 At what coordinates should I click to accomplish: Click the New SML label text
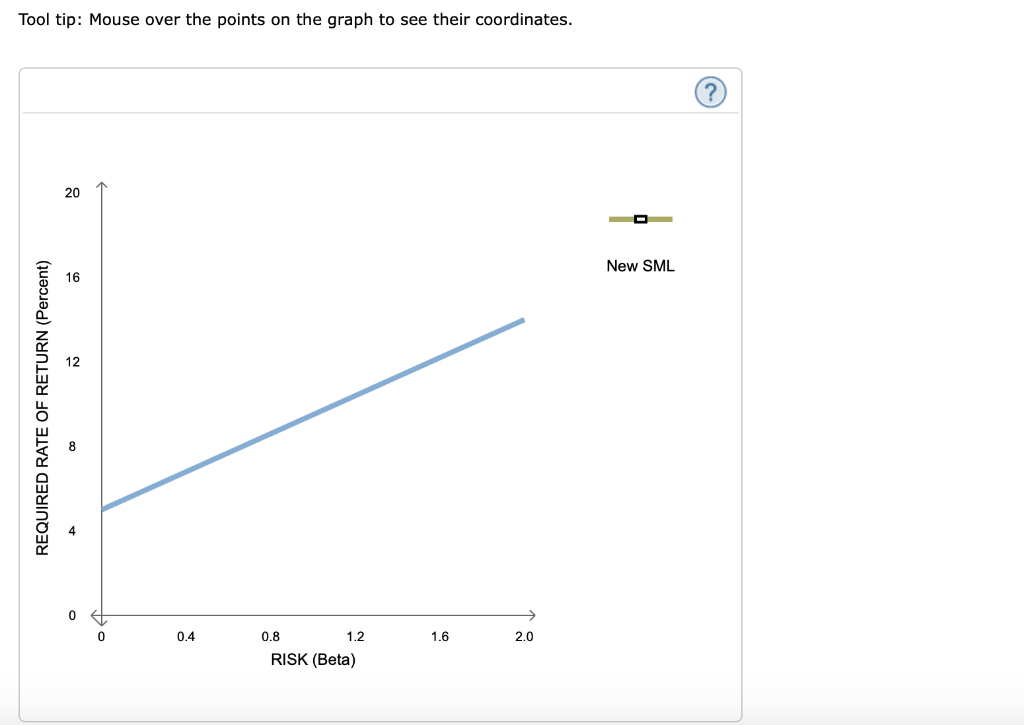point(641,265)
